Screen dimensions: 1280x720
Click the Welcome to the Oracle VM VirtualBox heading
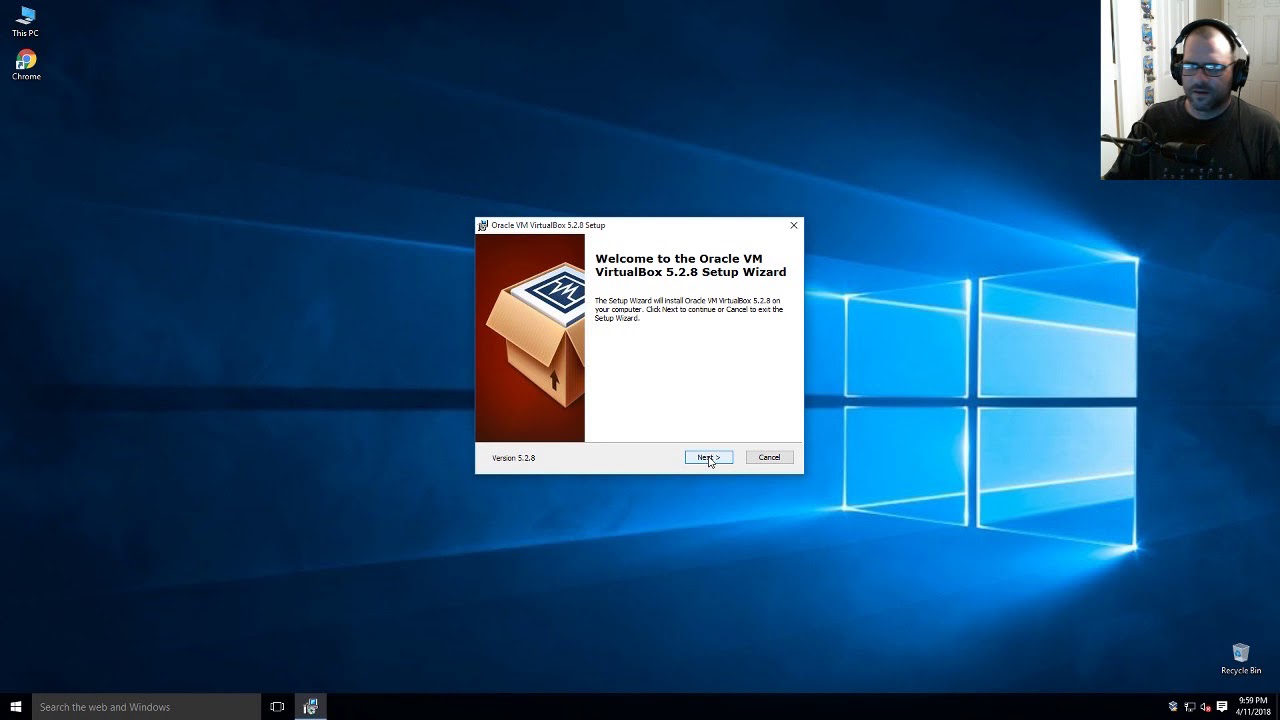tap(691, 265)
